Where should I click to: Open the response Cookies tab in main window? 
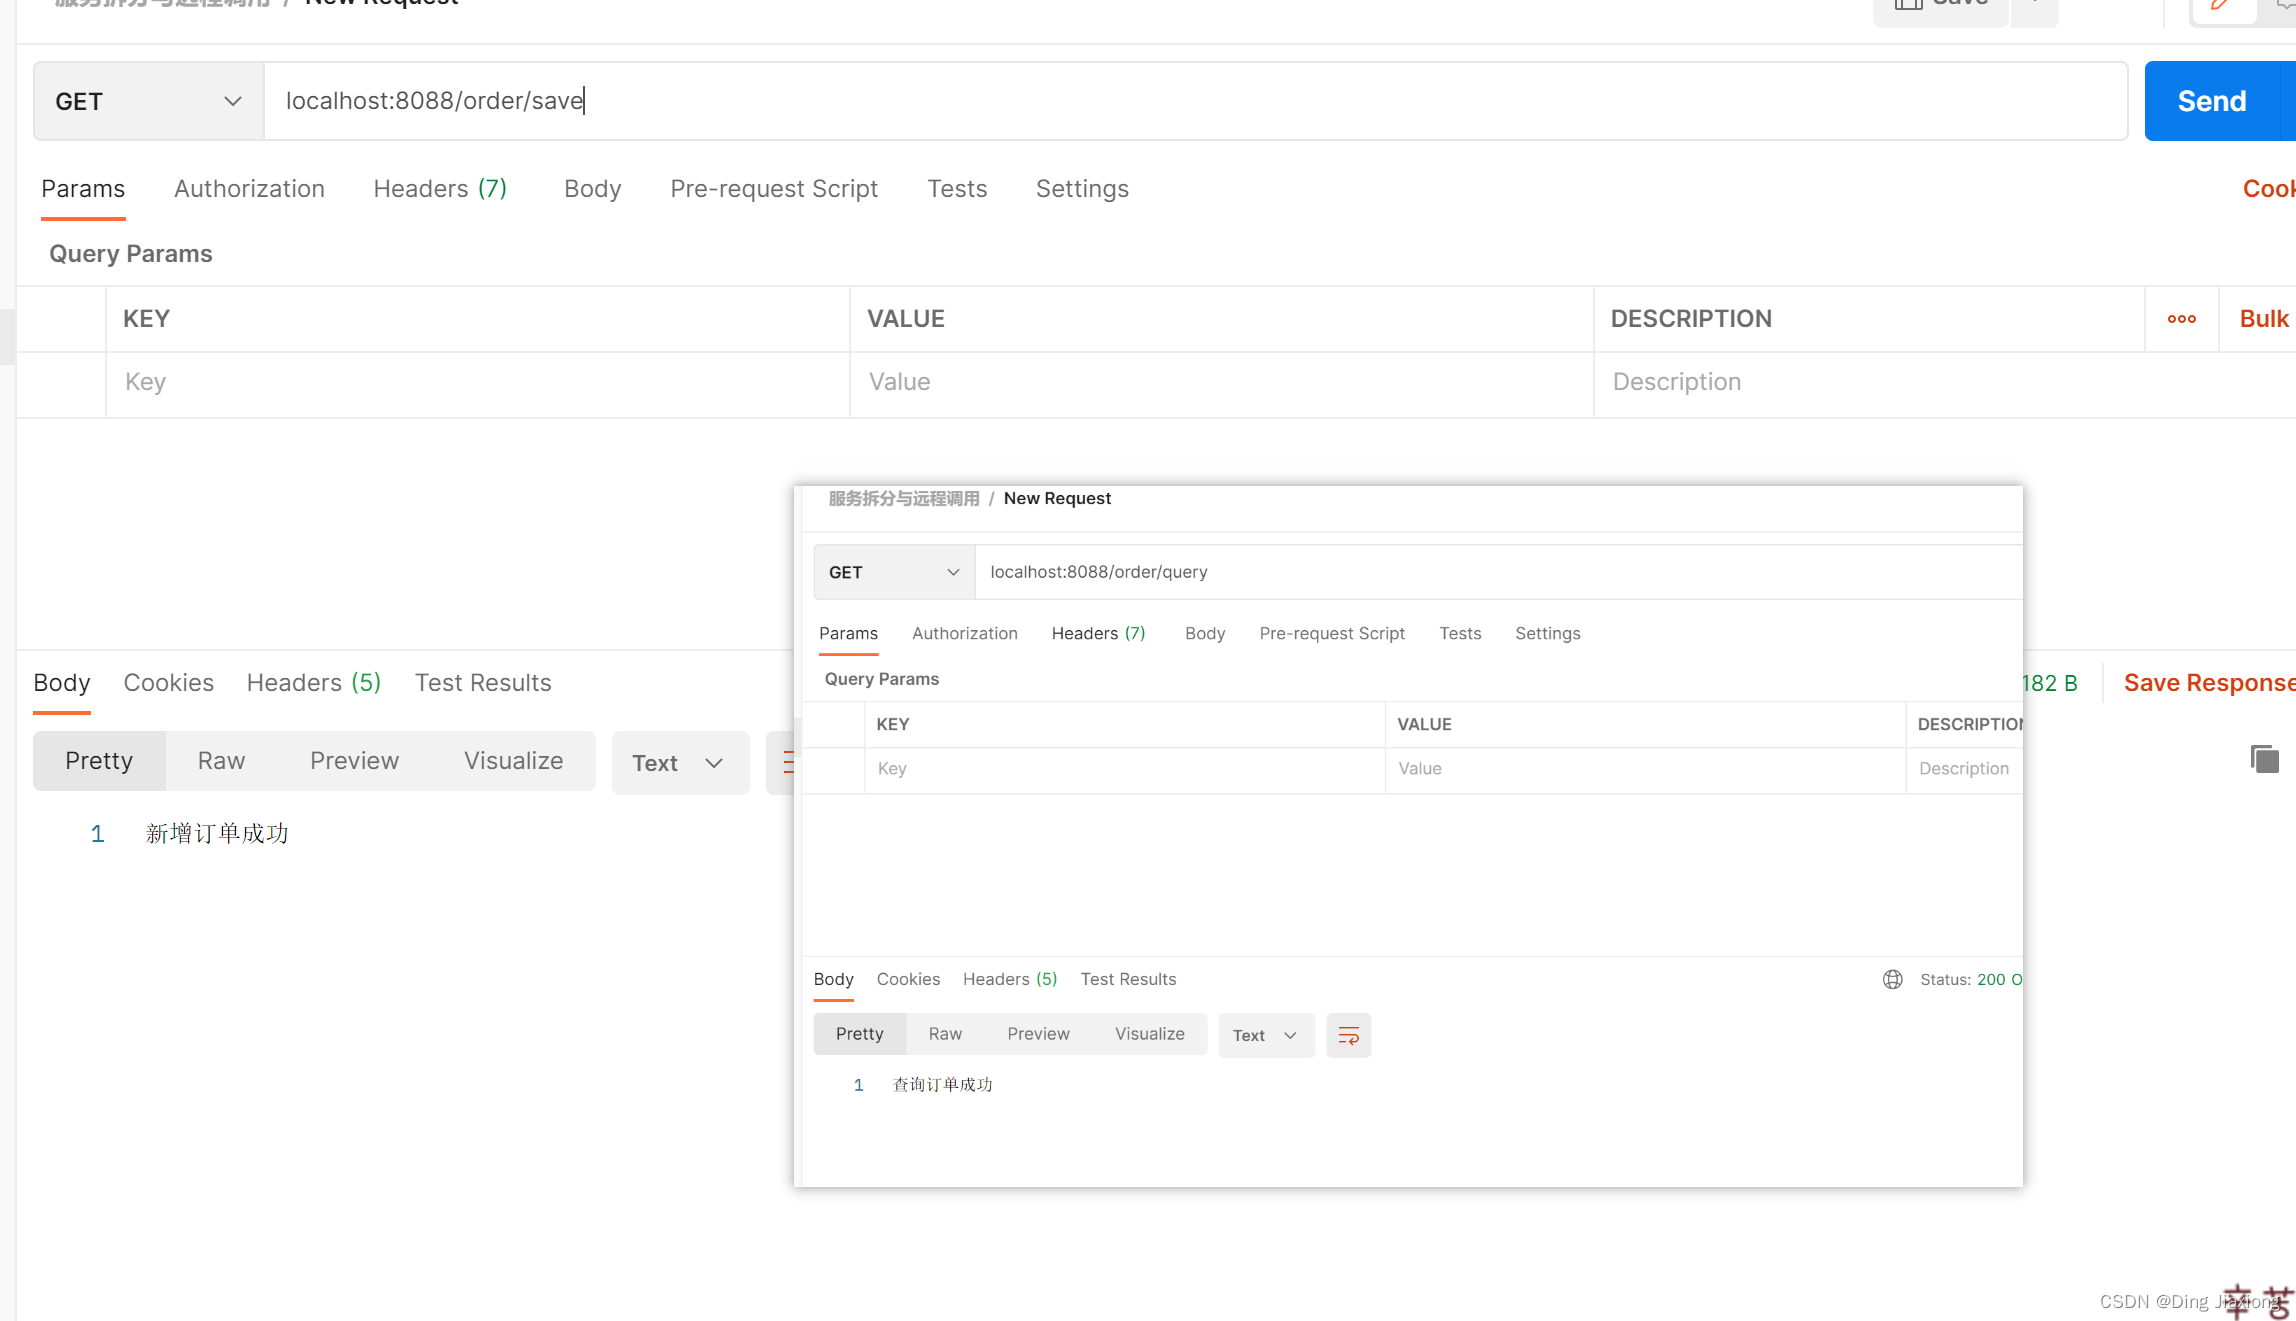coord(168,683)
